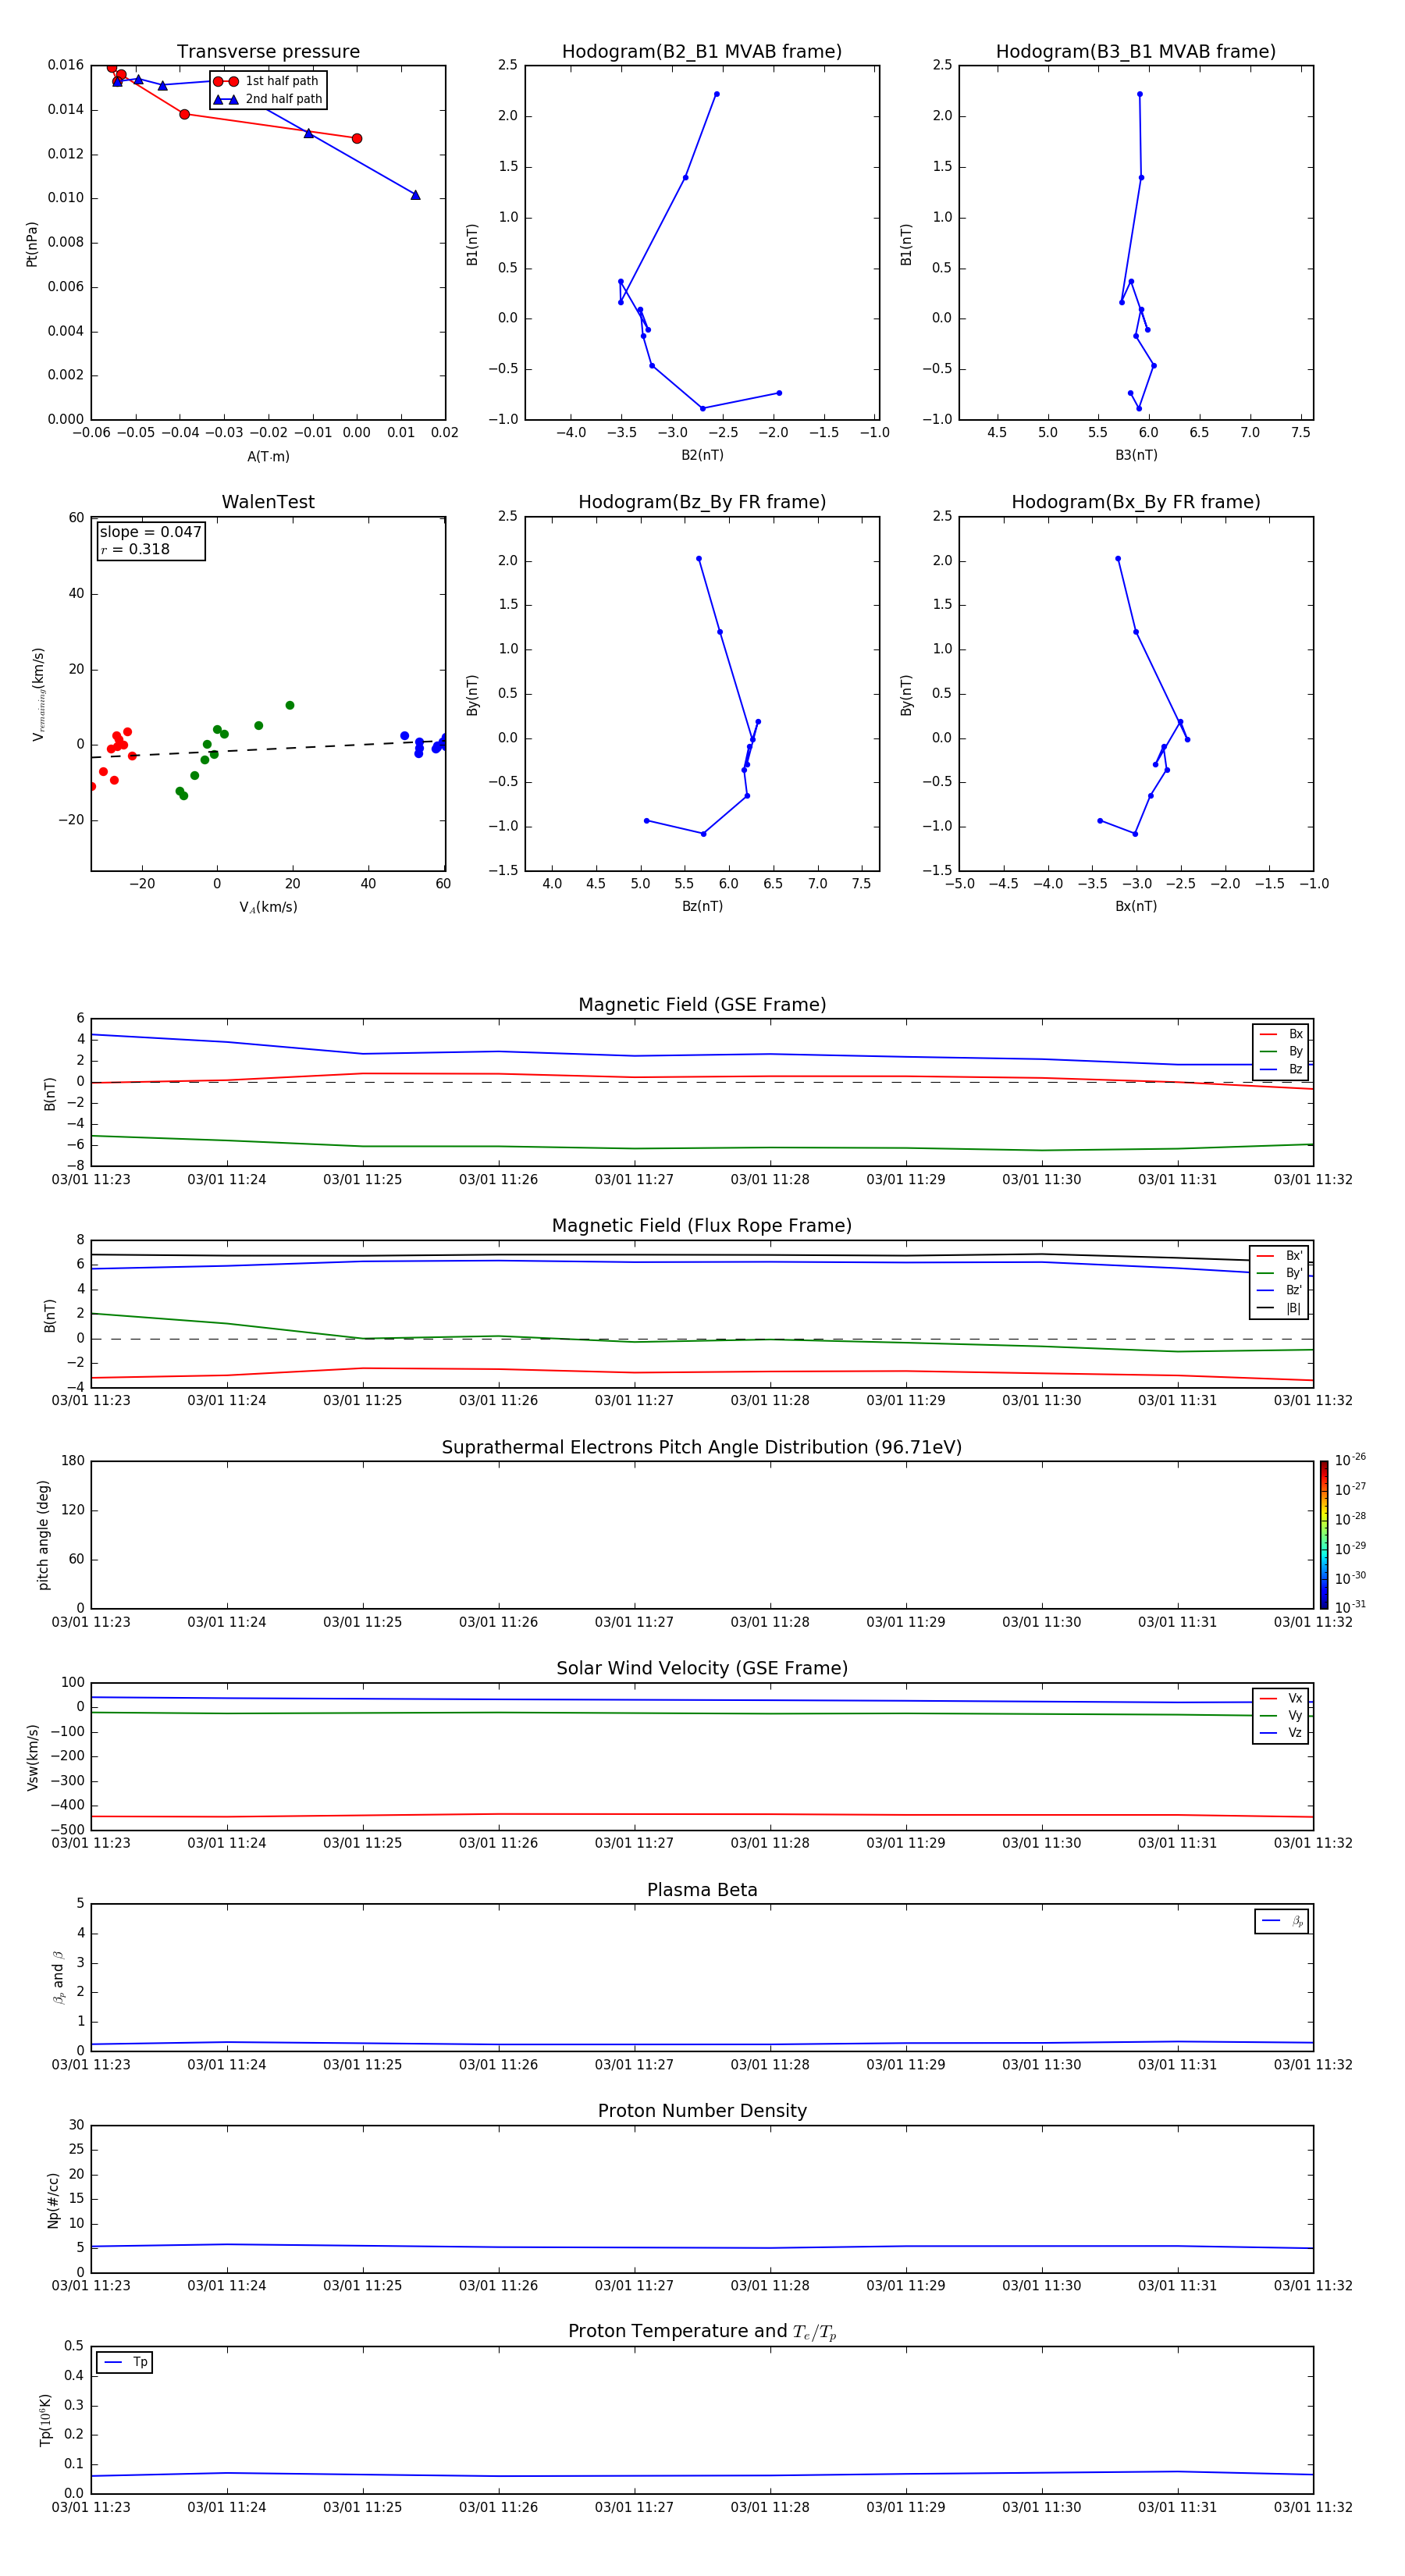Select the By' entry in Flux Rope legend
The height and width of the screenshot is (2576, 1405).
coord(1279,1273)
